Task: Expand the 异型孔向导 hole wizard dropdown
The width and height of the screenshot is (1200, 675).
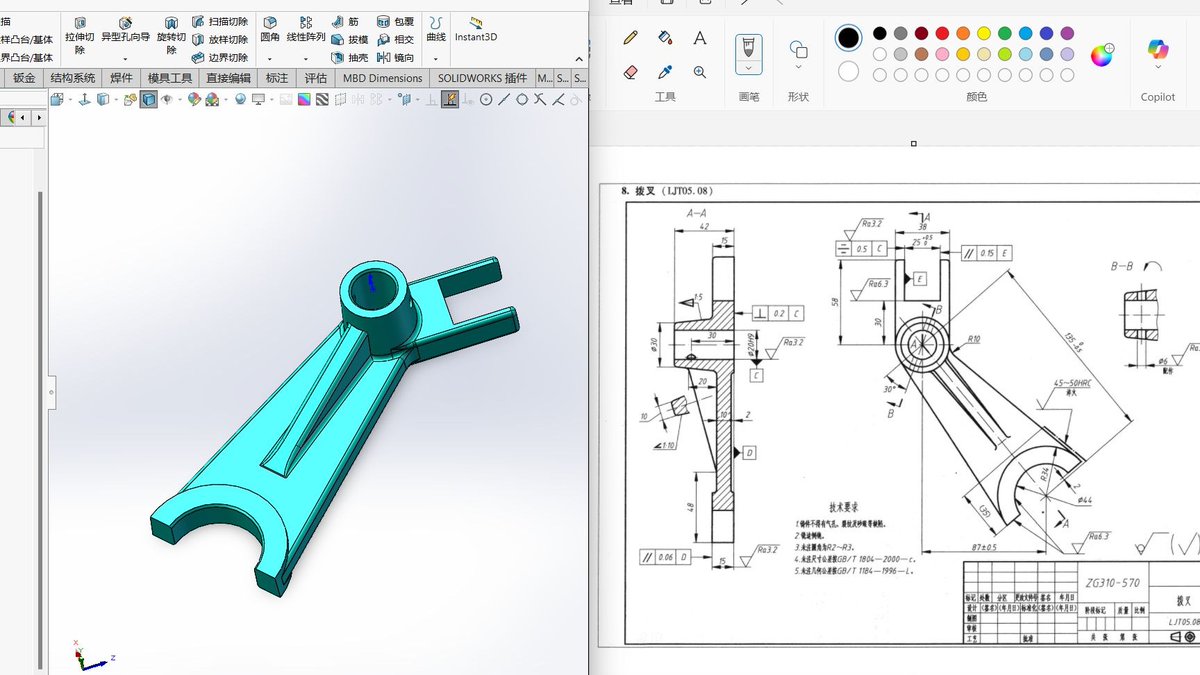Action: tap(125, 57)
